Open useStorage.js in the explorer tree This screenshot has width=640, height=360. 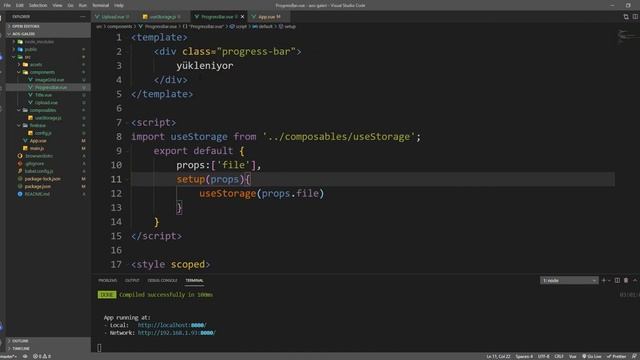click(x=48, y=118)
